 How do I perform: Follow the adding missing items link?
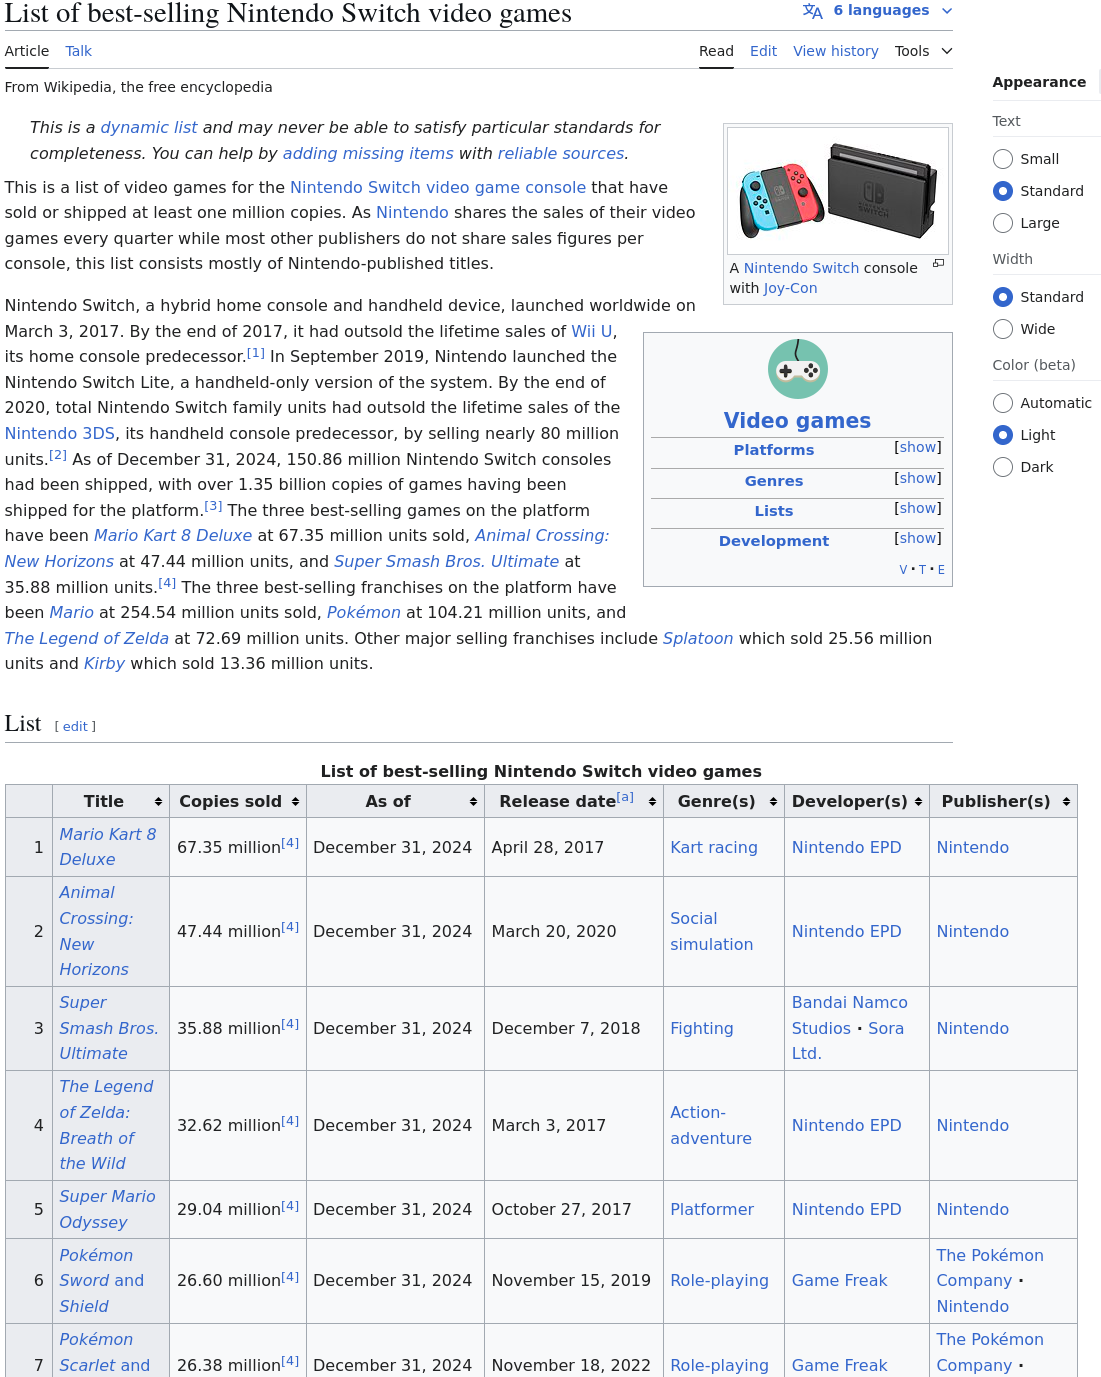368,154
